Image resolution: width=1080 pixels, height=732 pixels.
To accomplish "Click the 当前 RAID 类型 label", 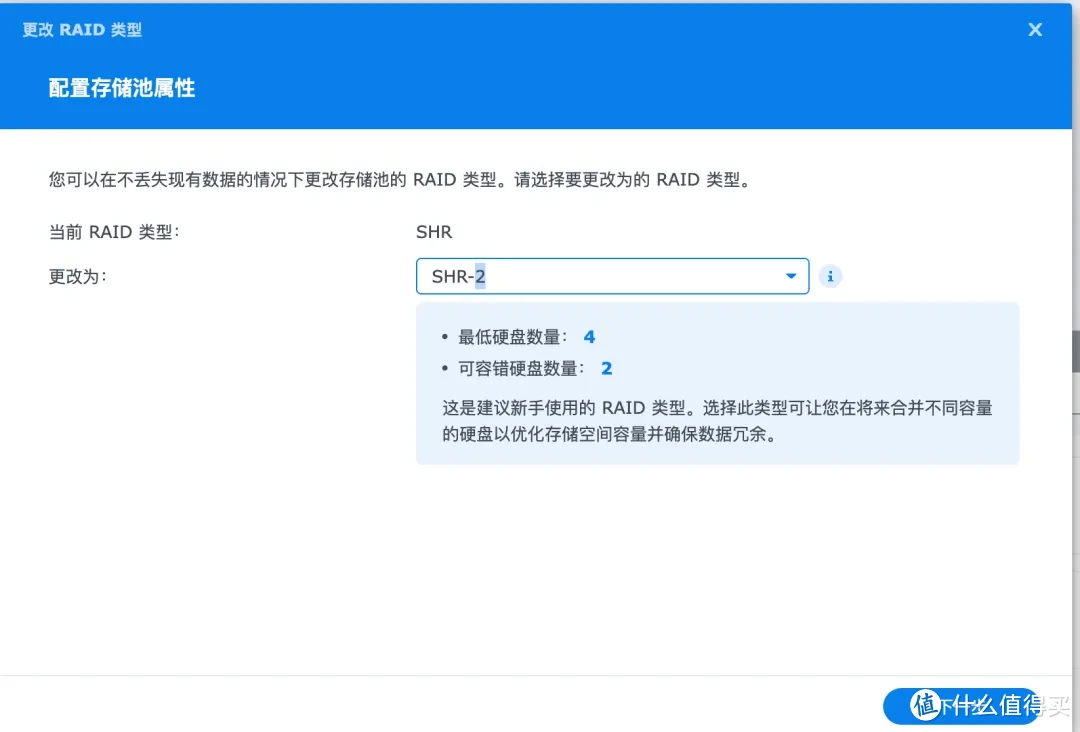I will point(113,231).
